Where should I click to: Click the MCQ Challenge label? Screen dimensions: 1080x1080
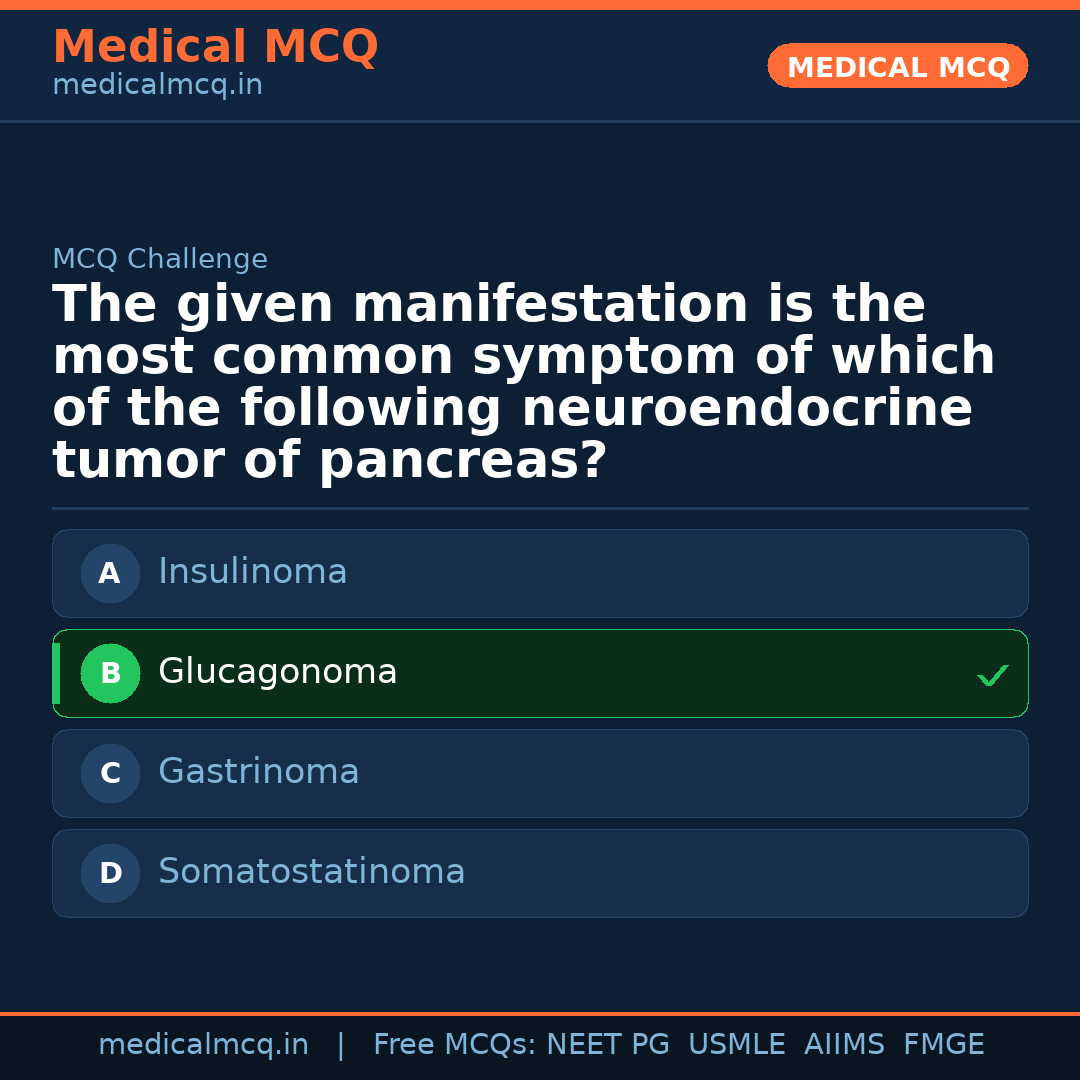click(160, 260)
